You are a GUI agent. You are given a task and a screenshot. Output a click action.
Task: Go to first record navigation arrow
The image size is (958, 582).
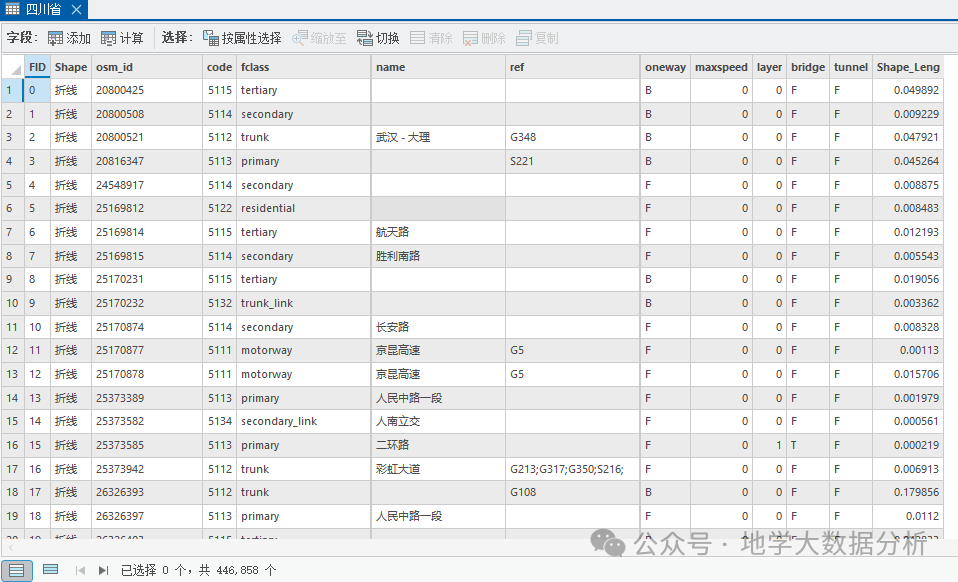pos(80,570)
